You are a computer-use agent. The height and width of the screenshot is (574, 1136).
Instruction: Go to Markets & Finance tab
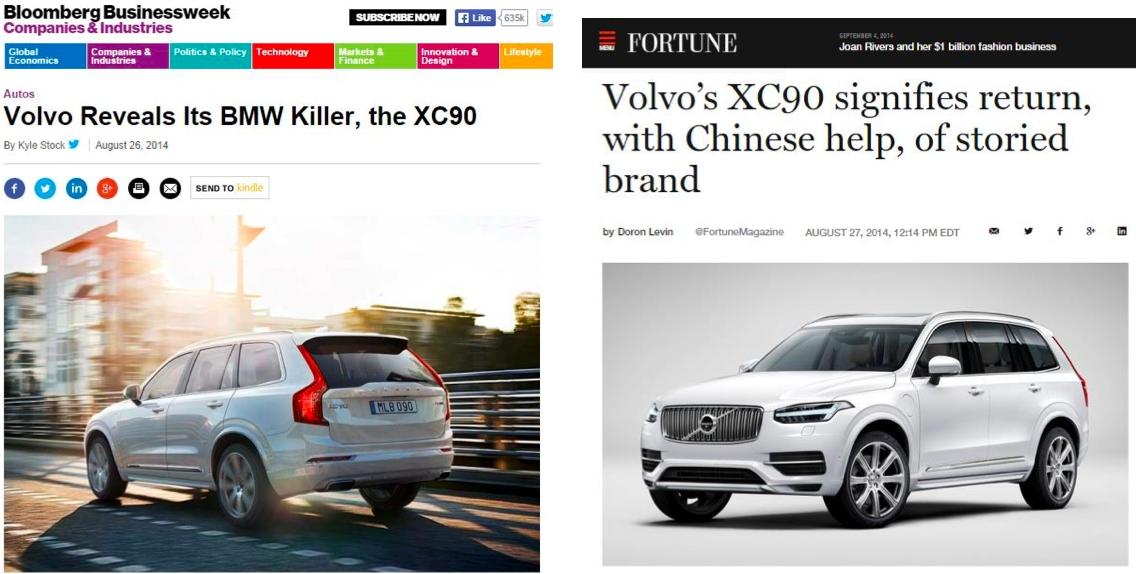point(375,57)
